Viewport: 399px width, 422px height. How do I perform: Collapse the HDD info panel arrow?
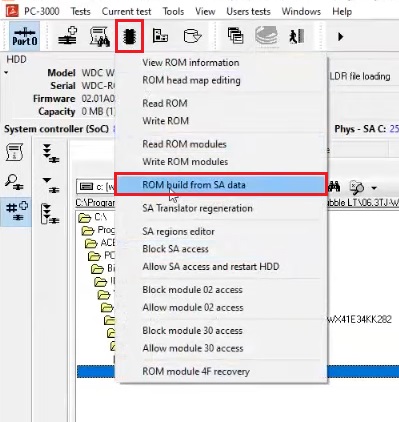click(x=6, y=72)
